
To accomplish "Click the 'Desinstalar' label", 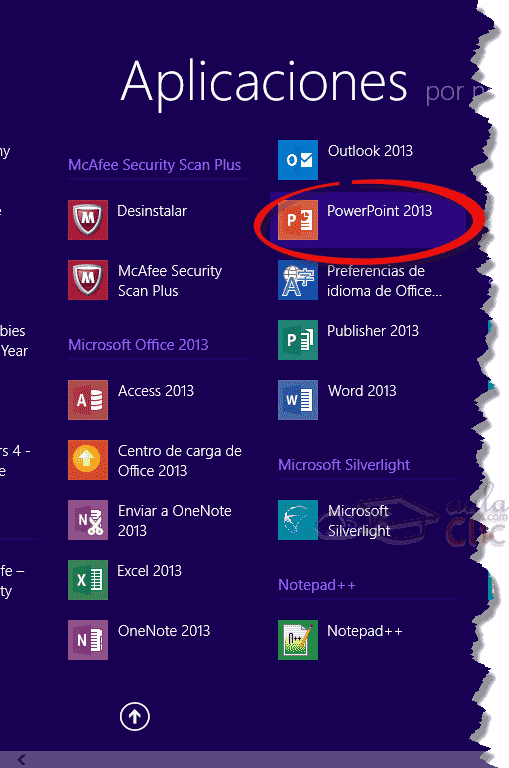I will (152, 211).
